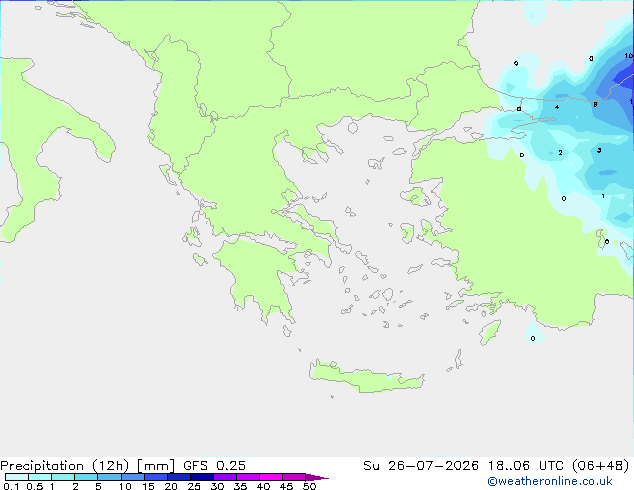Image resolution: width=634 pixels, height=490 pixels.
Task: Click the precipitation value '9' over Black Sea
Action: point(516,63)
